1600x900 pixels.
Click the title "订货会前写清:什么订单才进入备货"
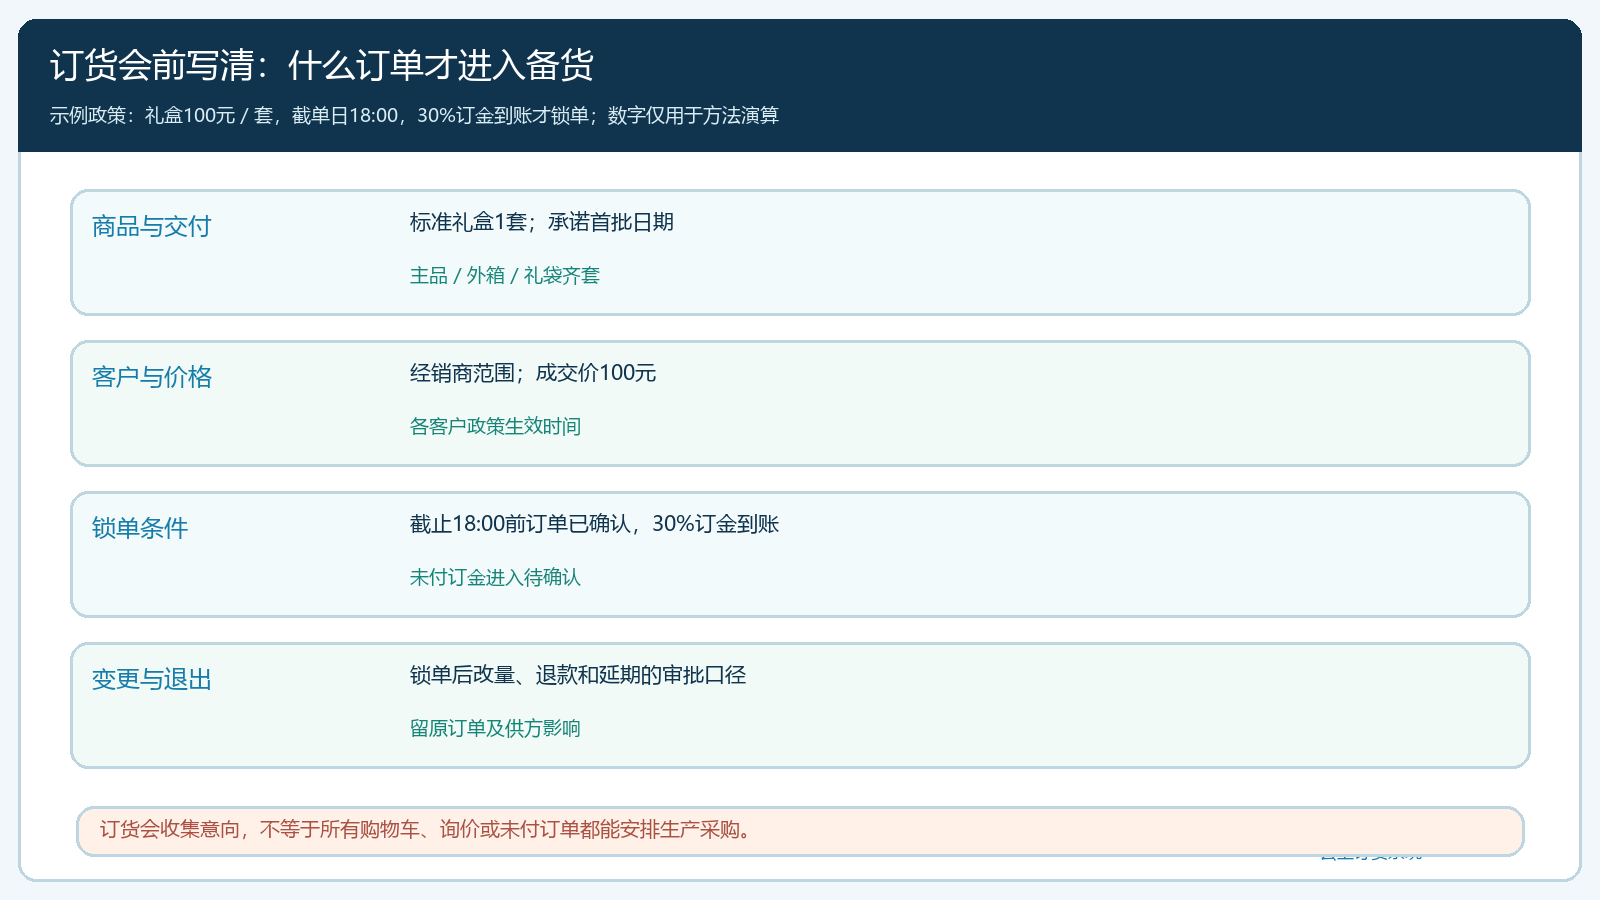(x=322, y=65)
